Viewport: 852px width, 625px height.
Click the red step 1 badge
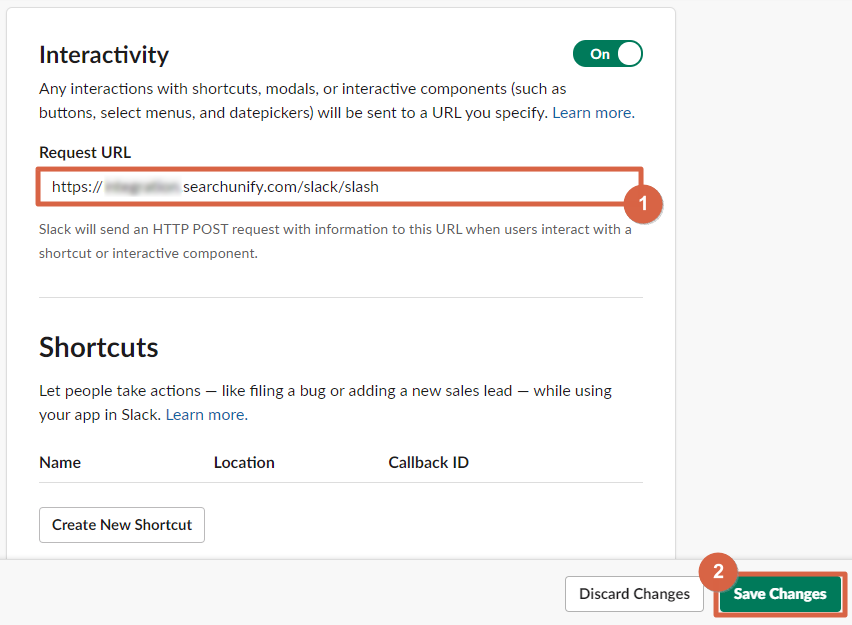[x=643, y=202]
